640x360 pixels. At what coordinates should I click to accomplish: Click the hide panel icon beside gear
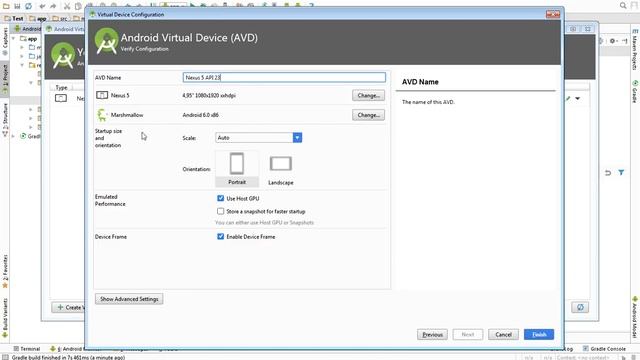click(625, 41)
